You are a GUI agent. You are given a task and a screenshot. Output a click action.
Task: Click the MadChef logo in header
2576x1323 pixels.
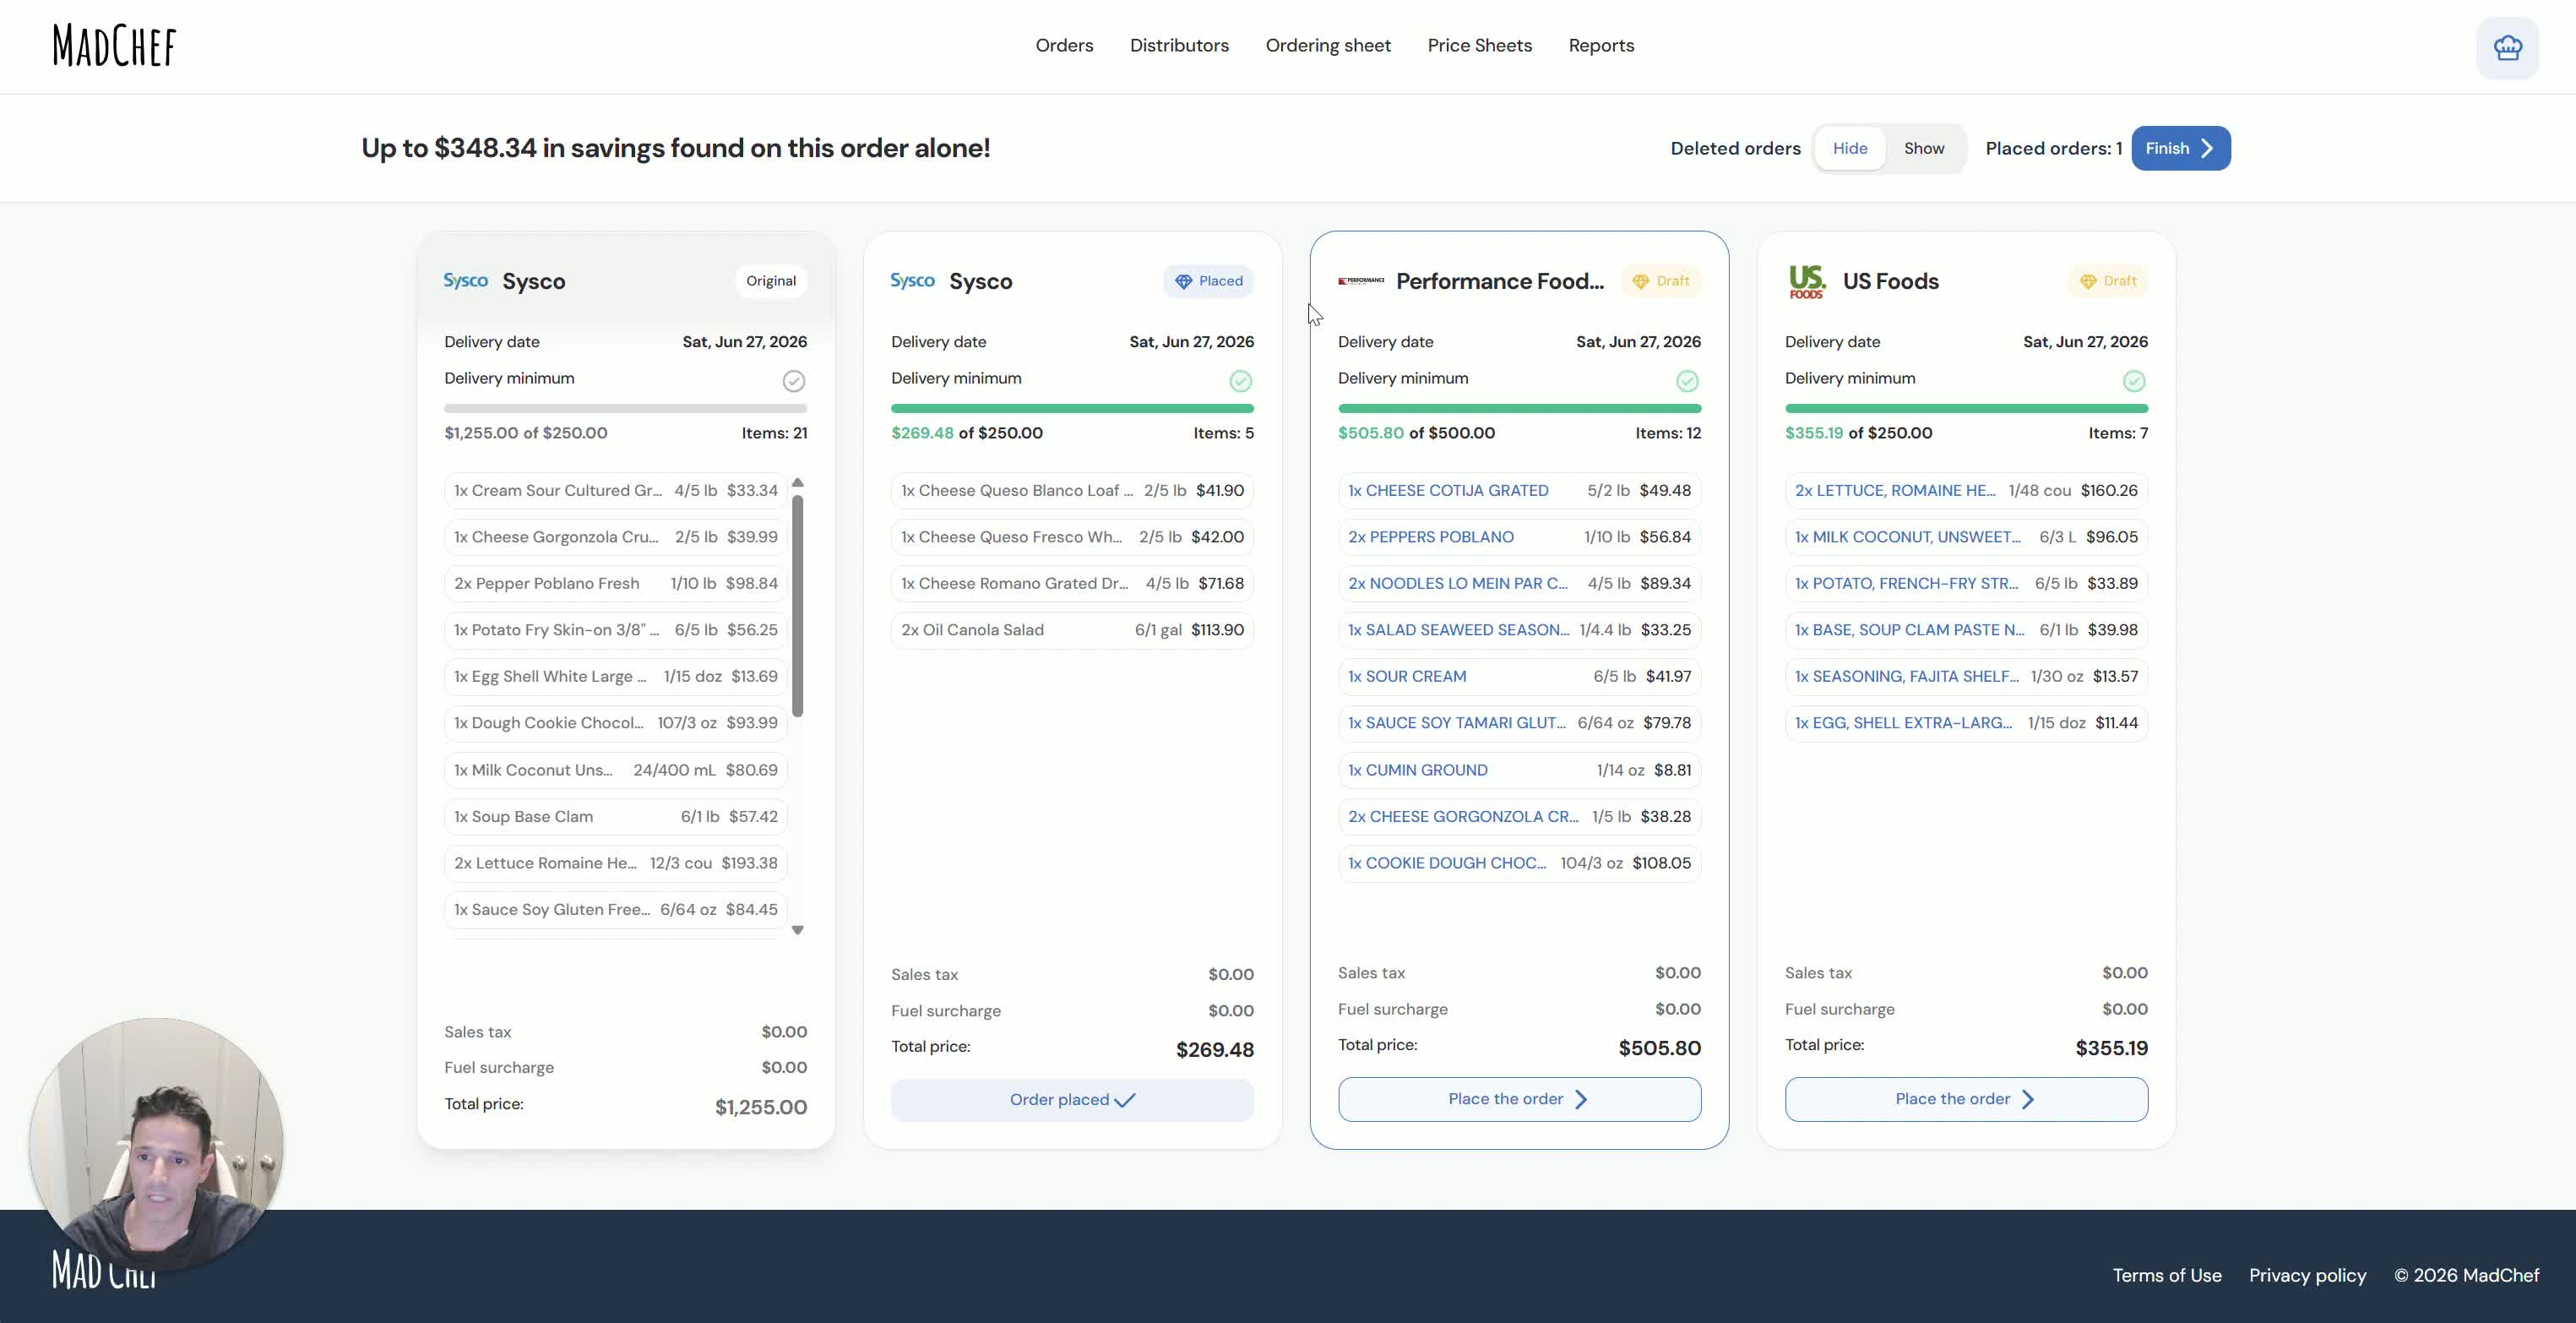coord(114,46)
